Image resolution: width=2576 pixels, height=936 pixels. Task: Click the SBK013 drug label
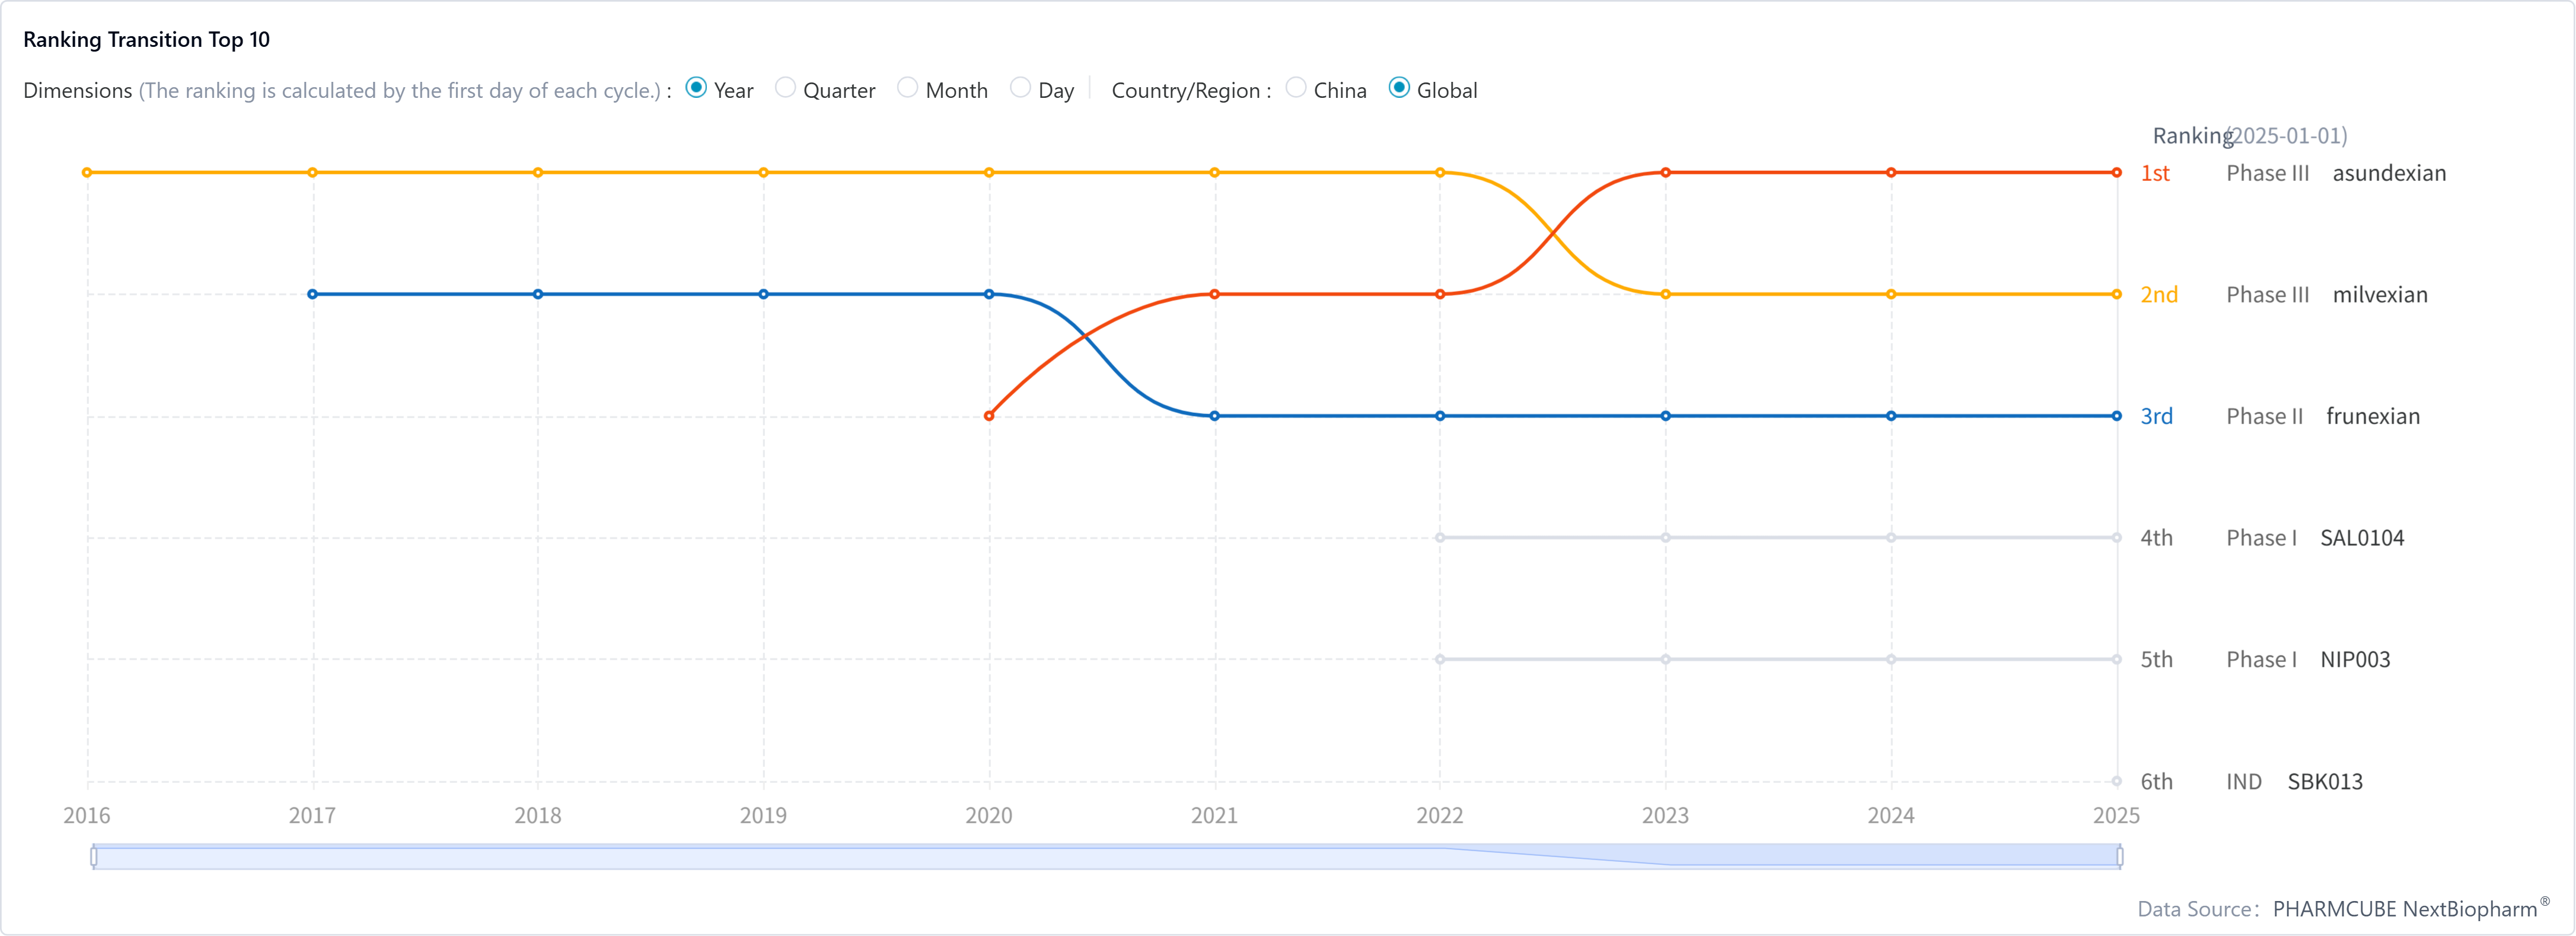2324,782
